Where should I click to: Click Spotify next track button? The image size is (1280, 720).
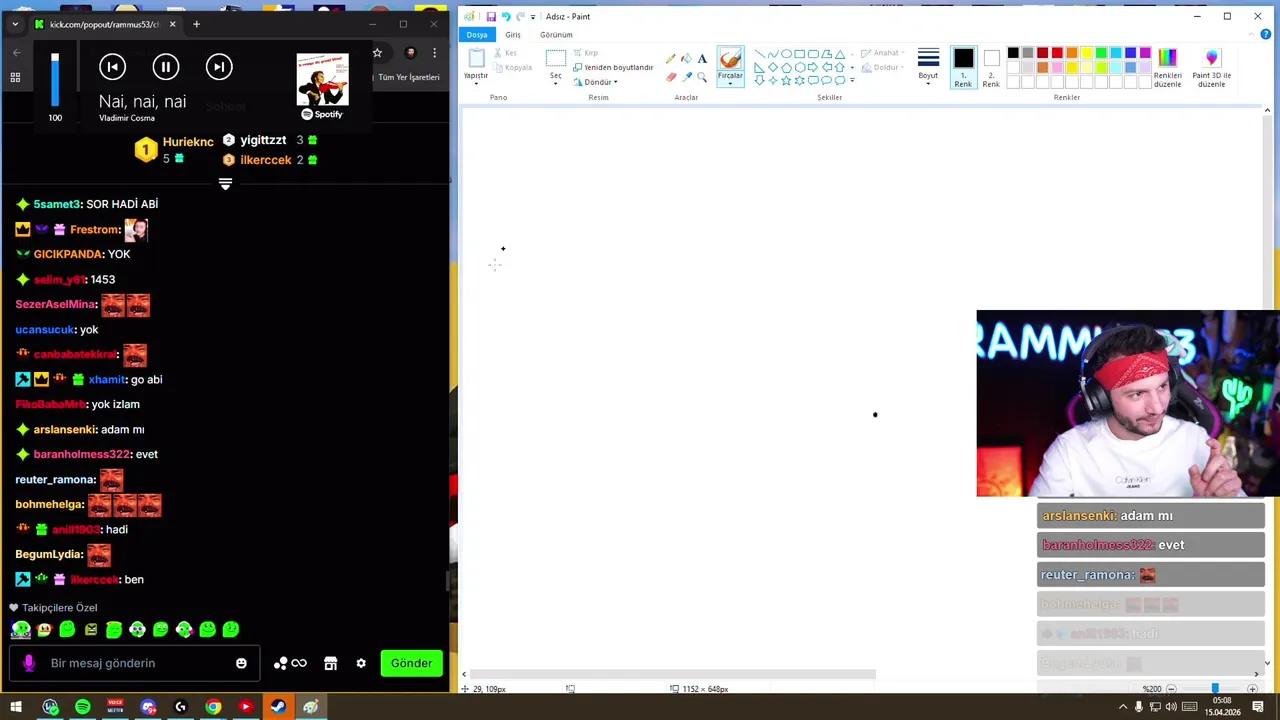tap(219, 67)
